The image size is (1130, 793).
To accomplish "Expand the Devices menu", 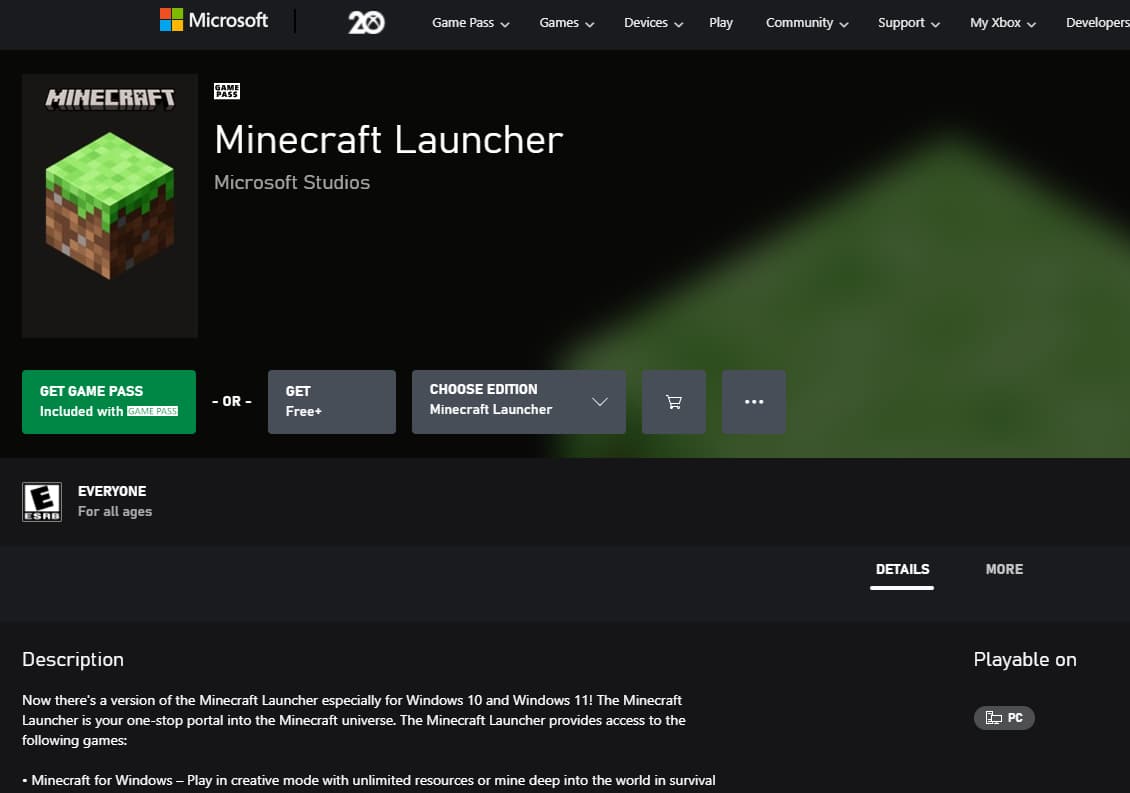I will point(653,23).
